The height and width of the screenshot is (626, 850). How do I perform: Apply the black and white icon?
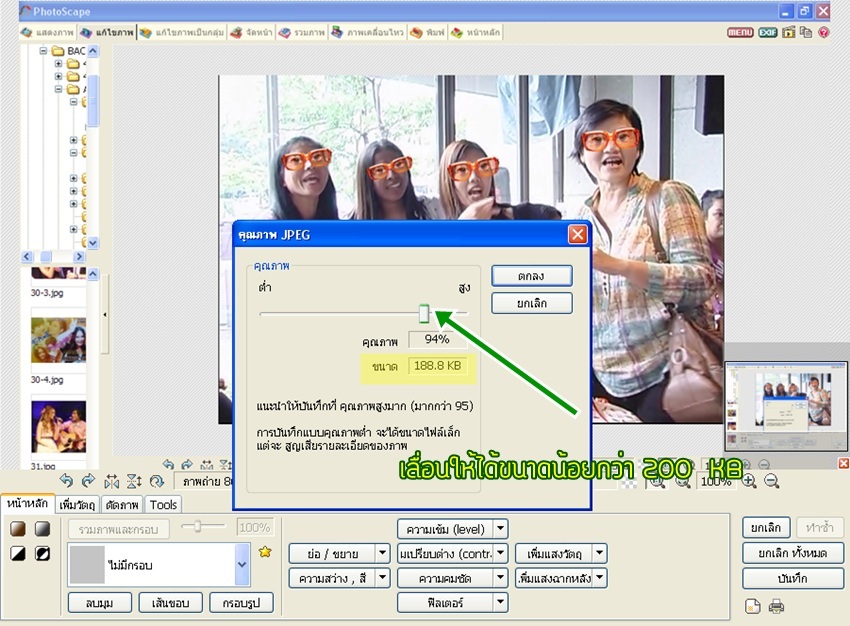[18, 553]
